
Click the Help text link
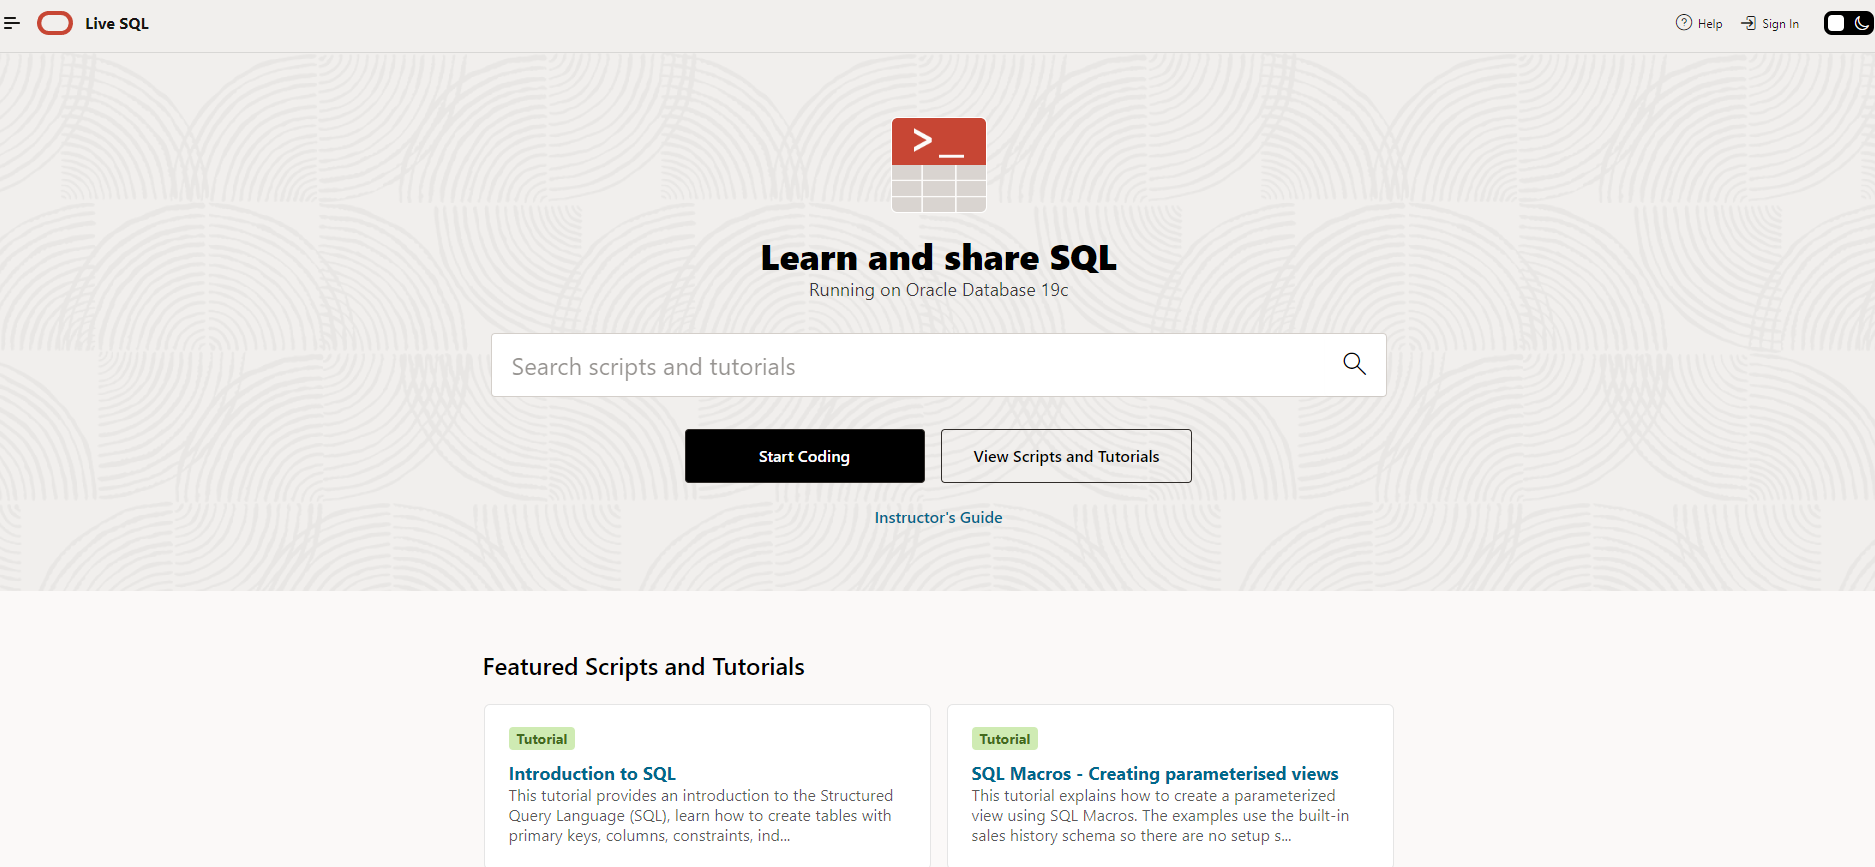tap(1710, 24)
